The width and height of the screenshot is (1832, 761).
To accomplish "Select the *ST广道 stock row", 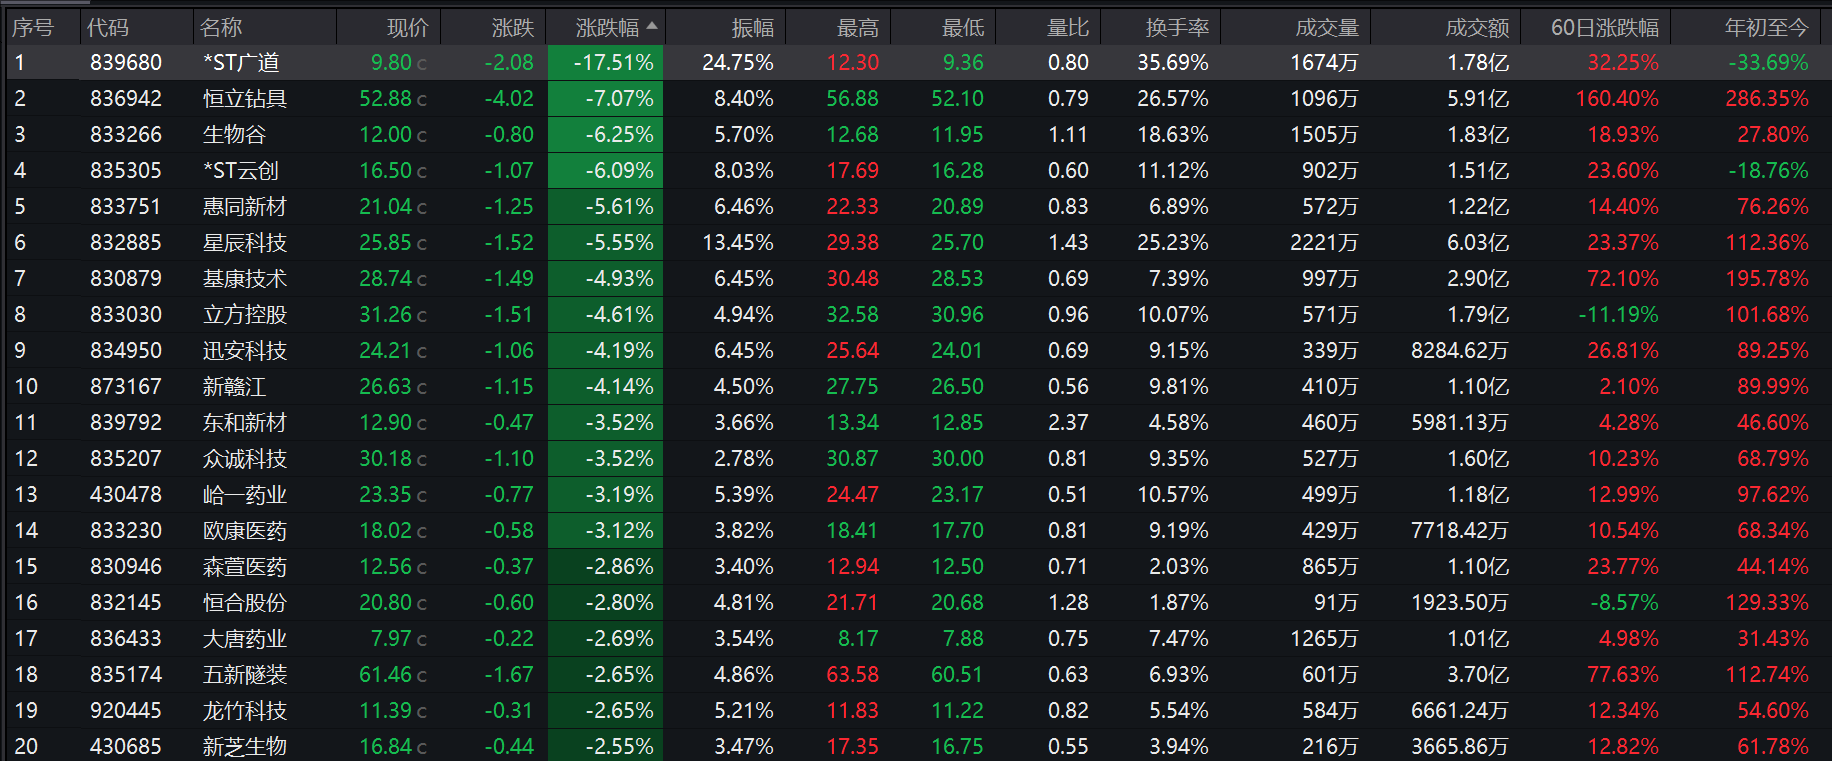I will 916,62.
